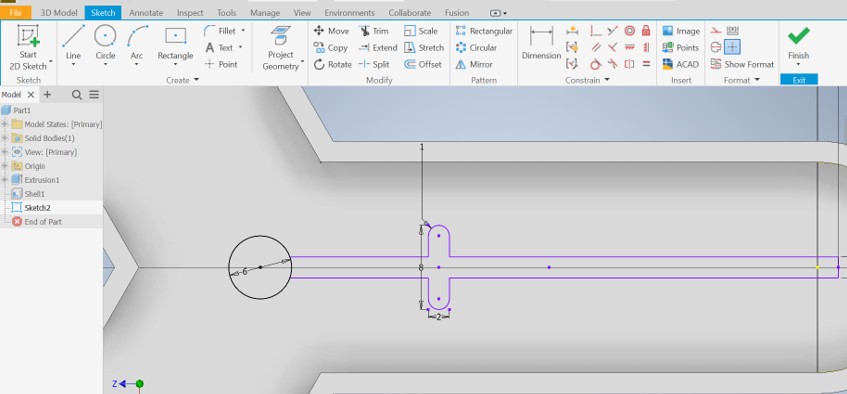Select the Scale tool
847x394 pixels.
(421, 31)
